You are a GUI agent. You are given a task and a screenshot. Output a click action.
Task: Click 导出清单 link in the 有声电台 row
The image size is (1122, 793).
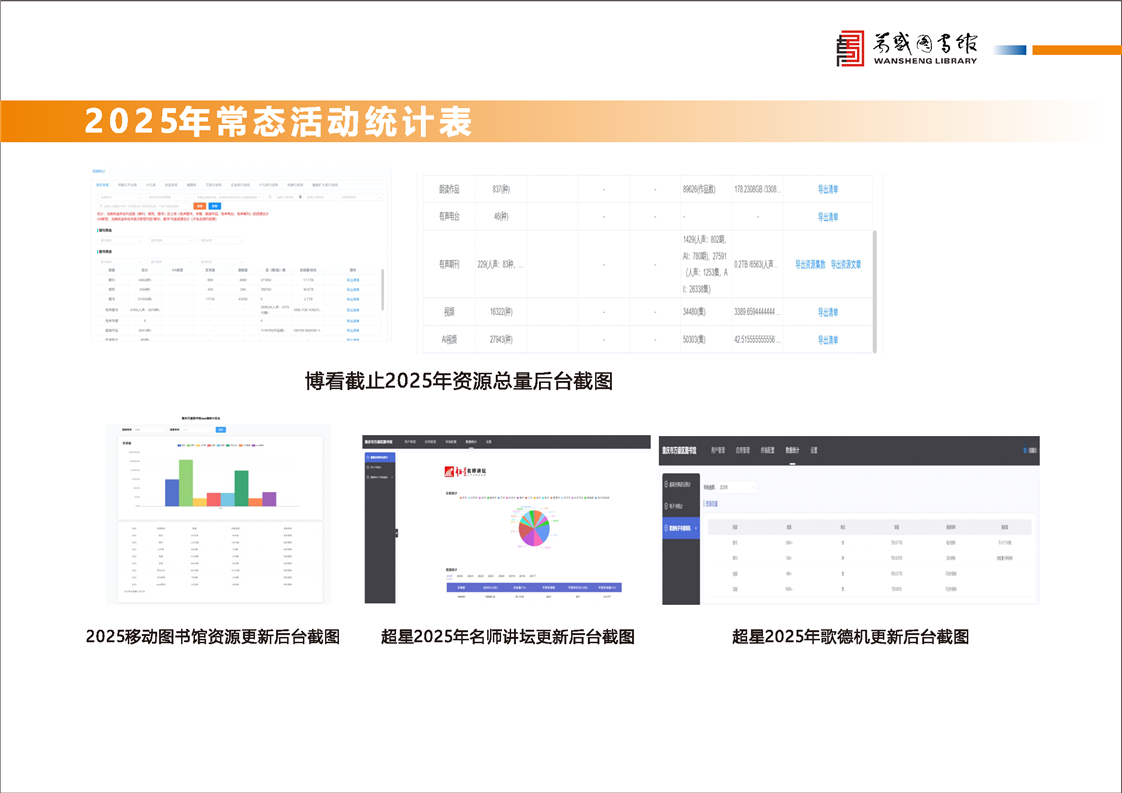click(x=828, y=217)
